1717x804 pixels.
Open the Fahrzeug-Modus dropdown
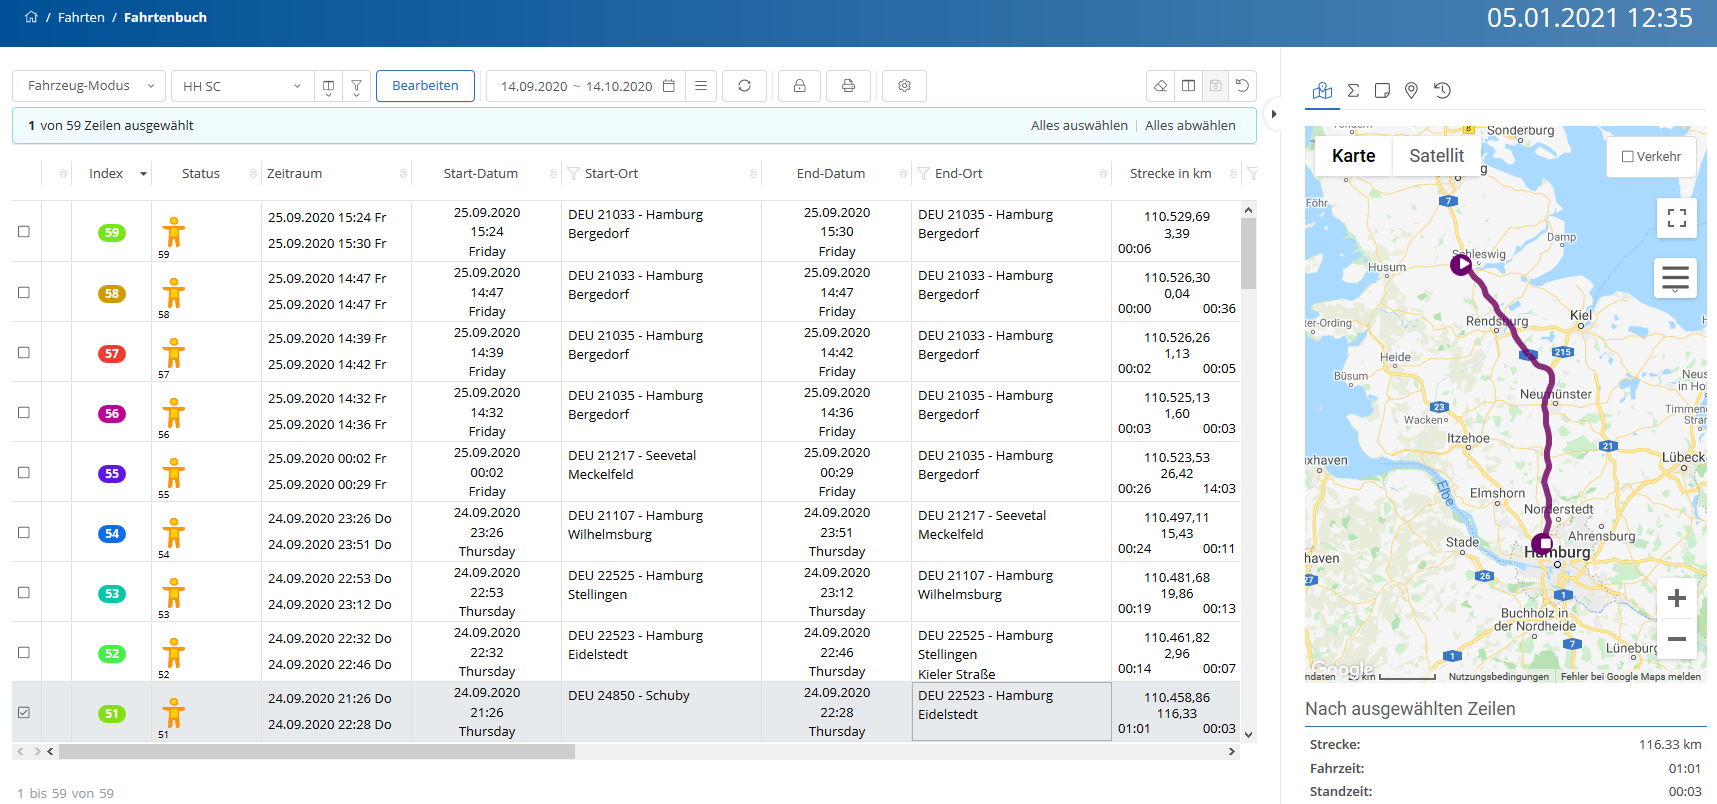pyautogui.click(x=89, y=86)
